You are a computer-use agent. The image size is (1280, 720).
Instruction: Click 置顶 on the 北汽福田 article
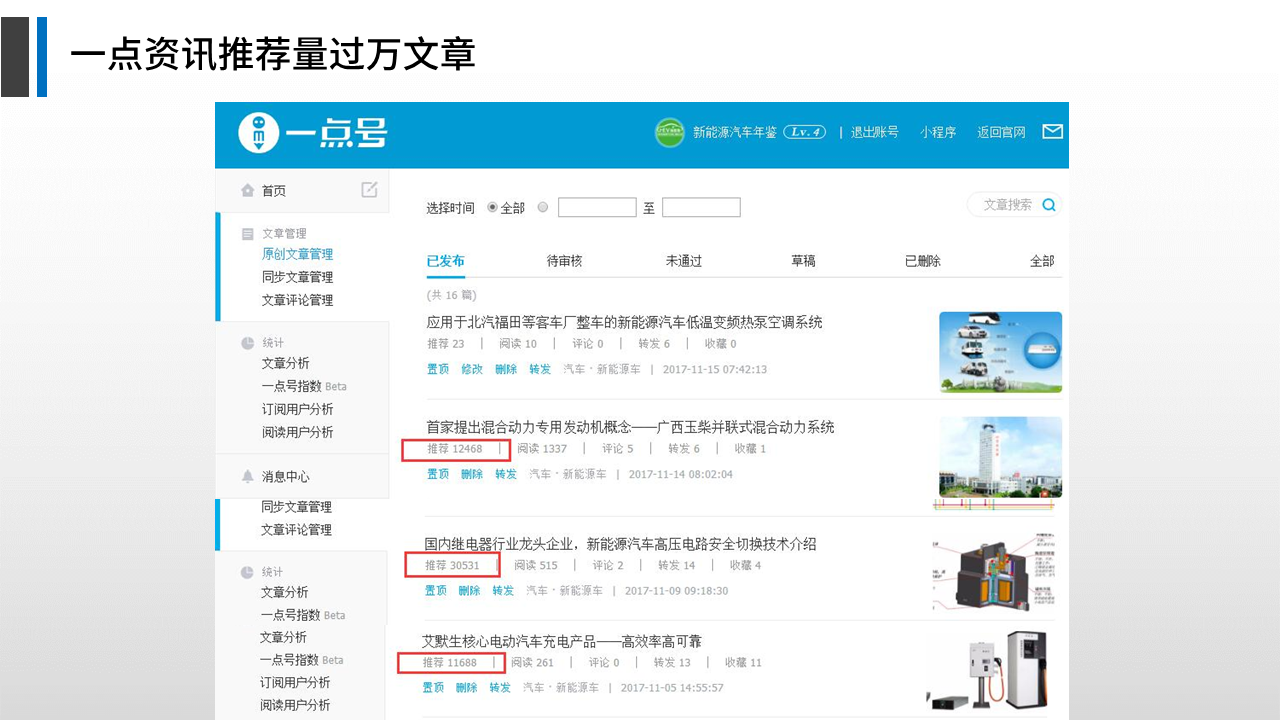[438, 369]
